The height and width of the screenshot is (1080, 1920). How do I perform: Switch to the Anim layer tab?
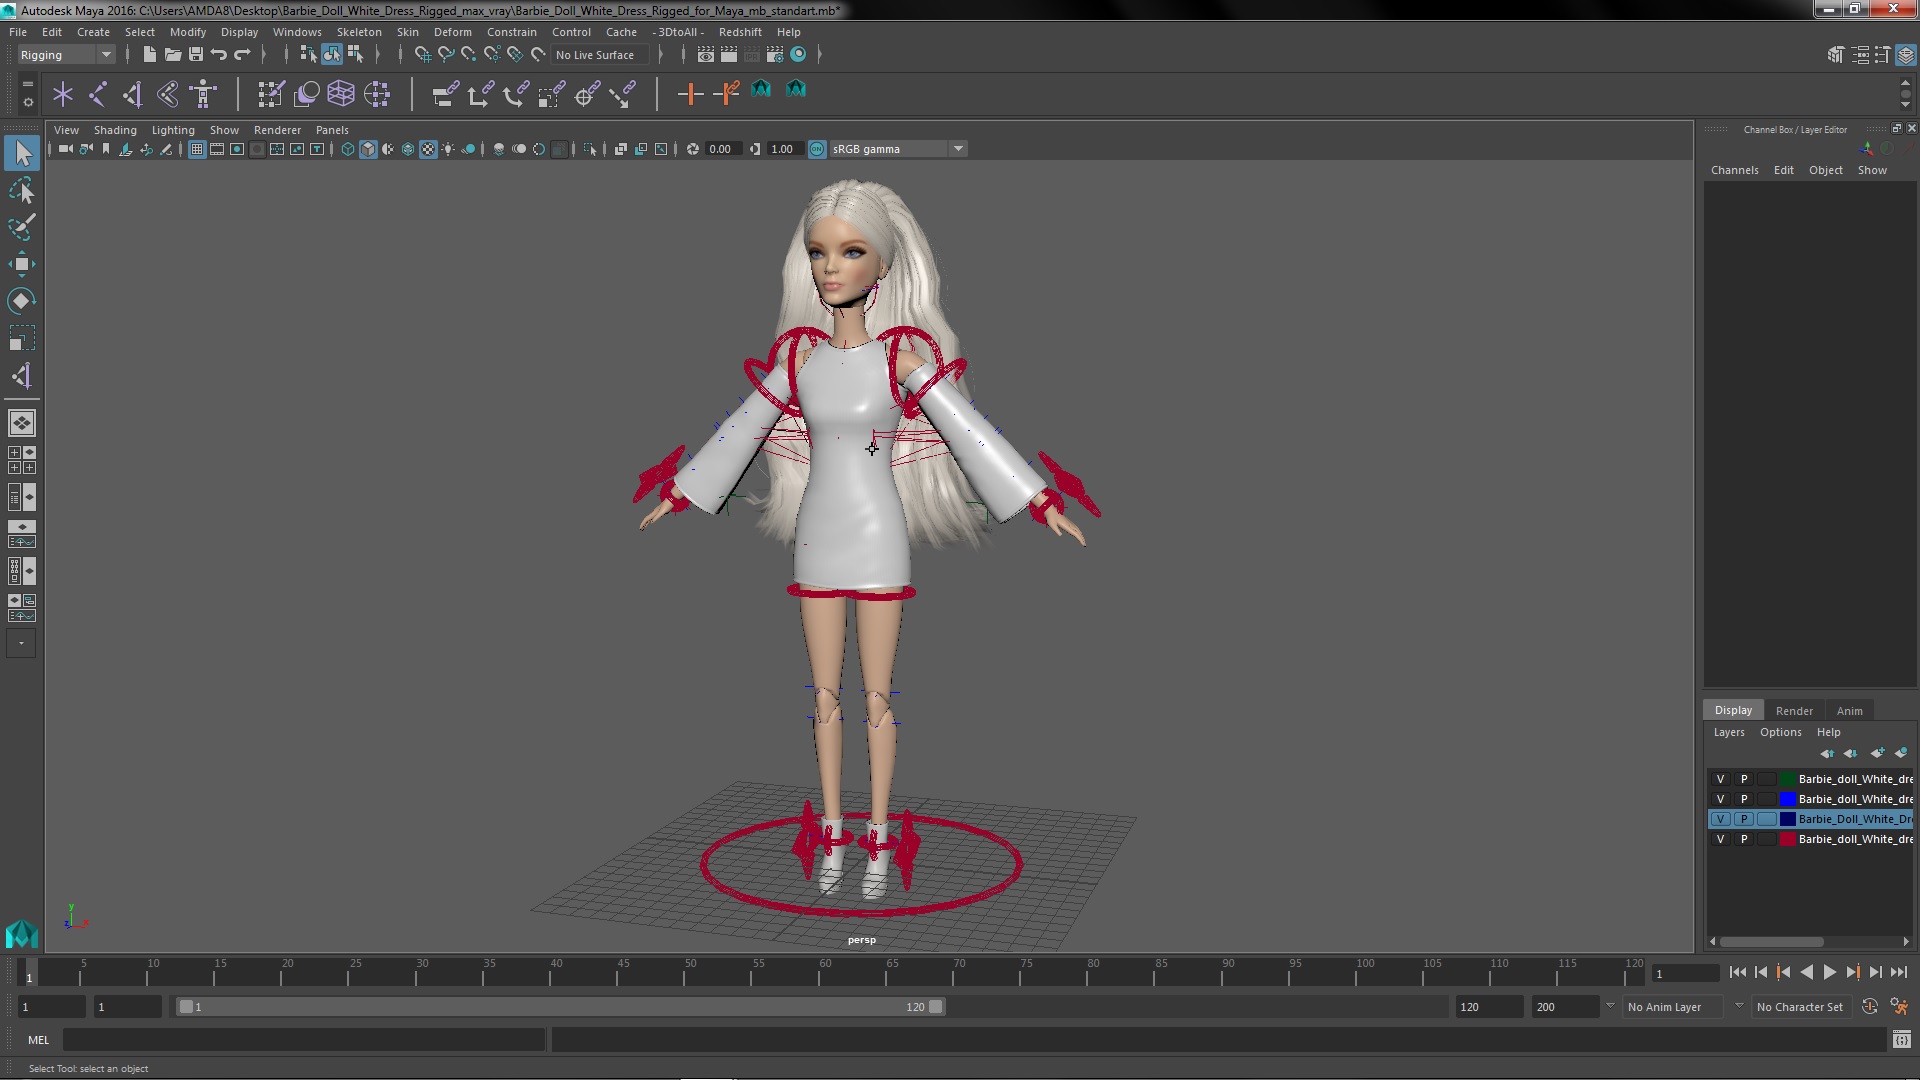point(1849,711)
